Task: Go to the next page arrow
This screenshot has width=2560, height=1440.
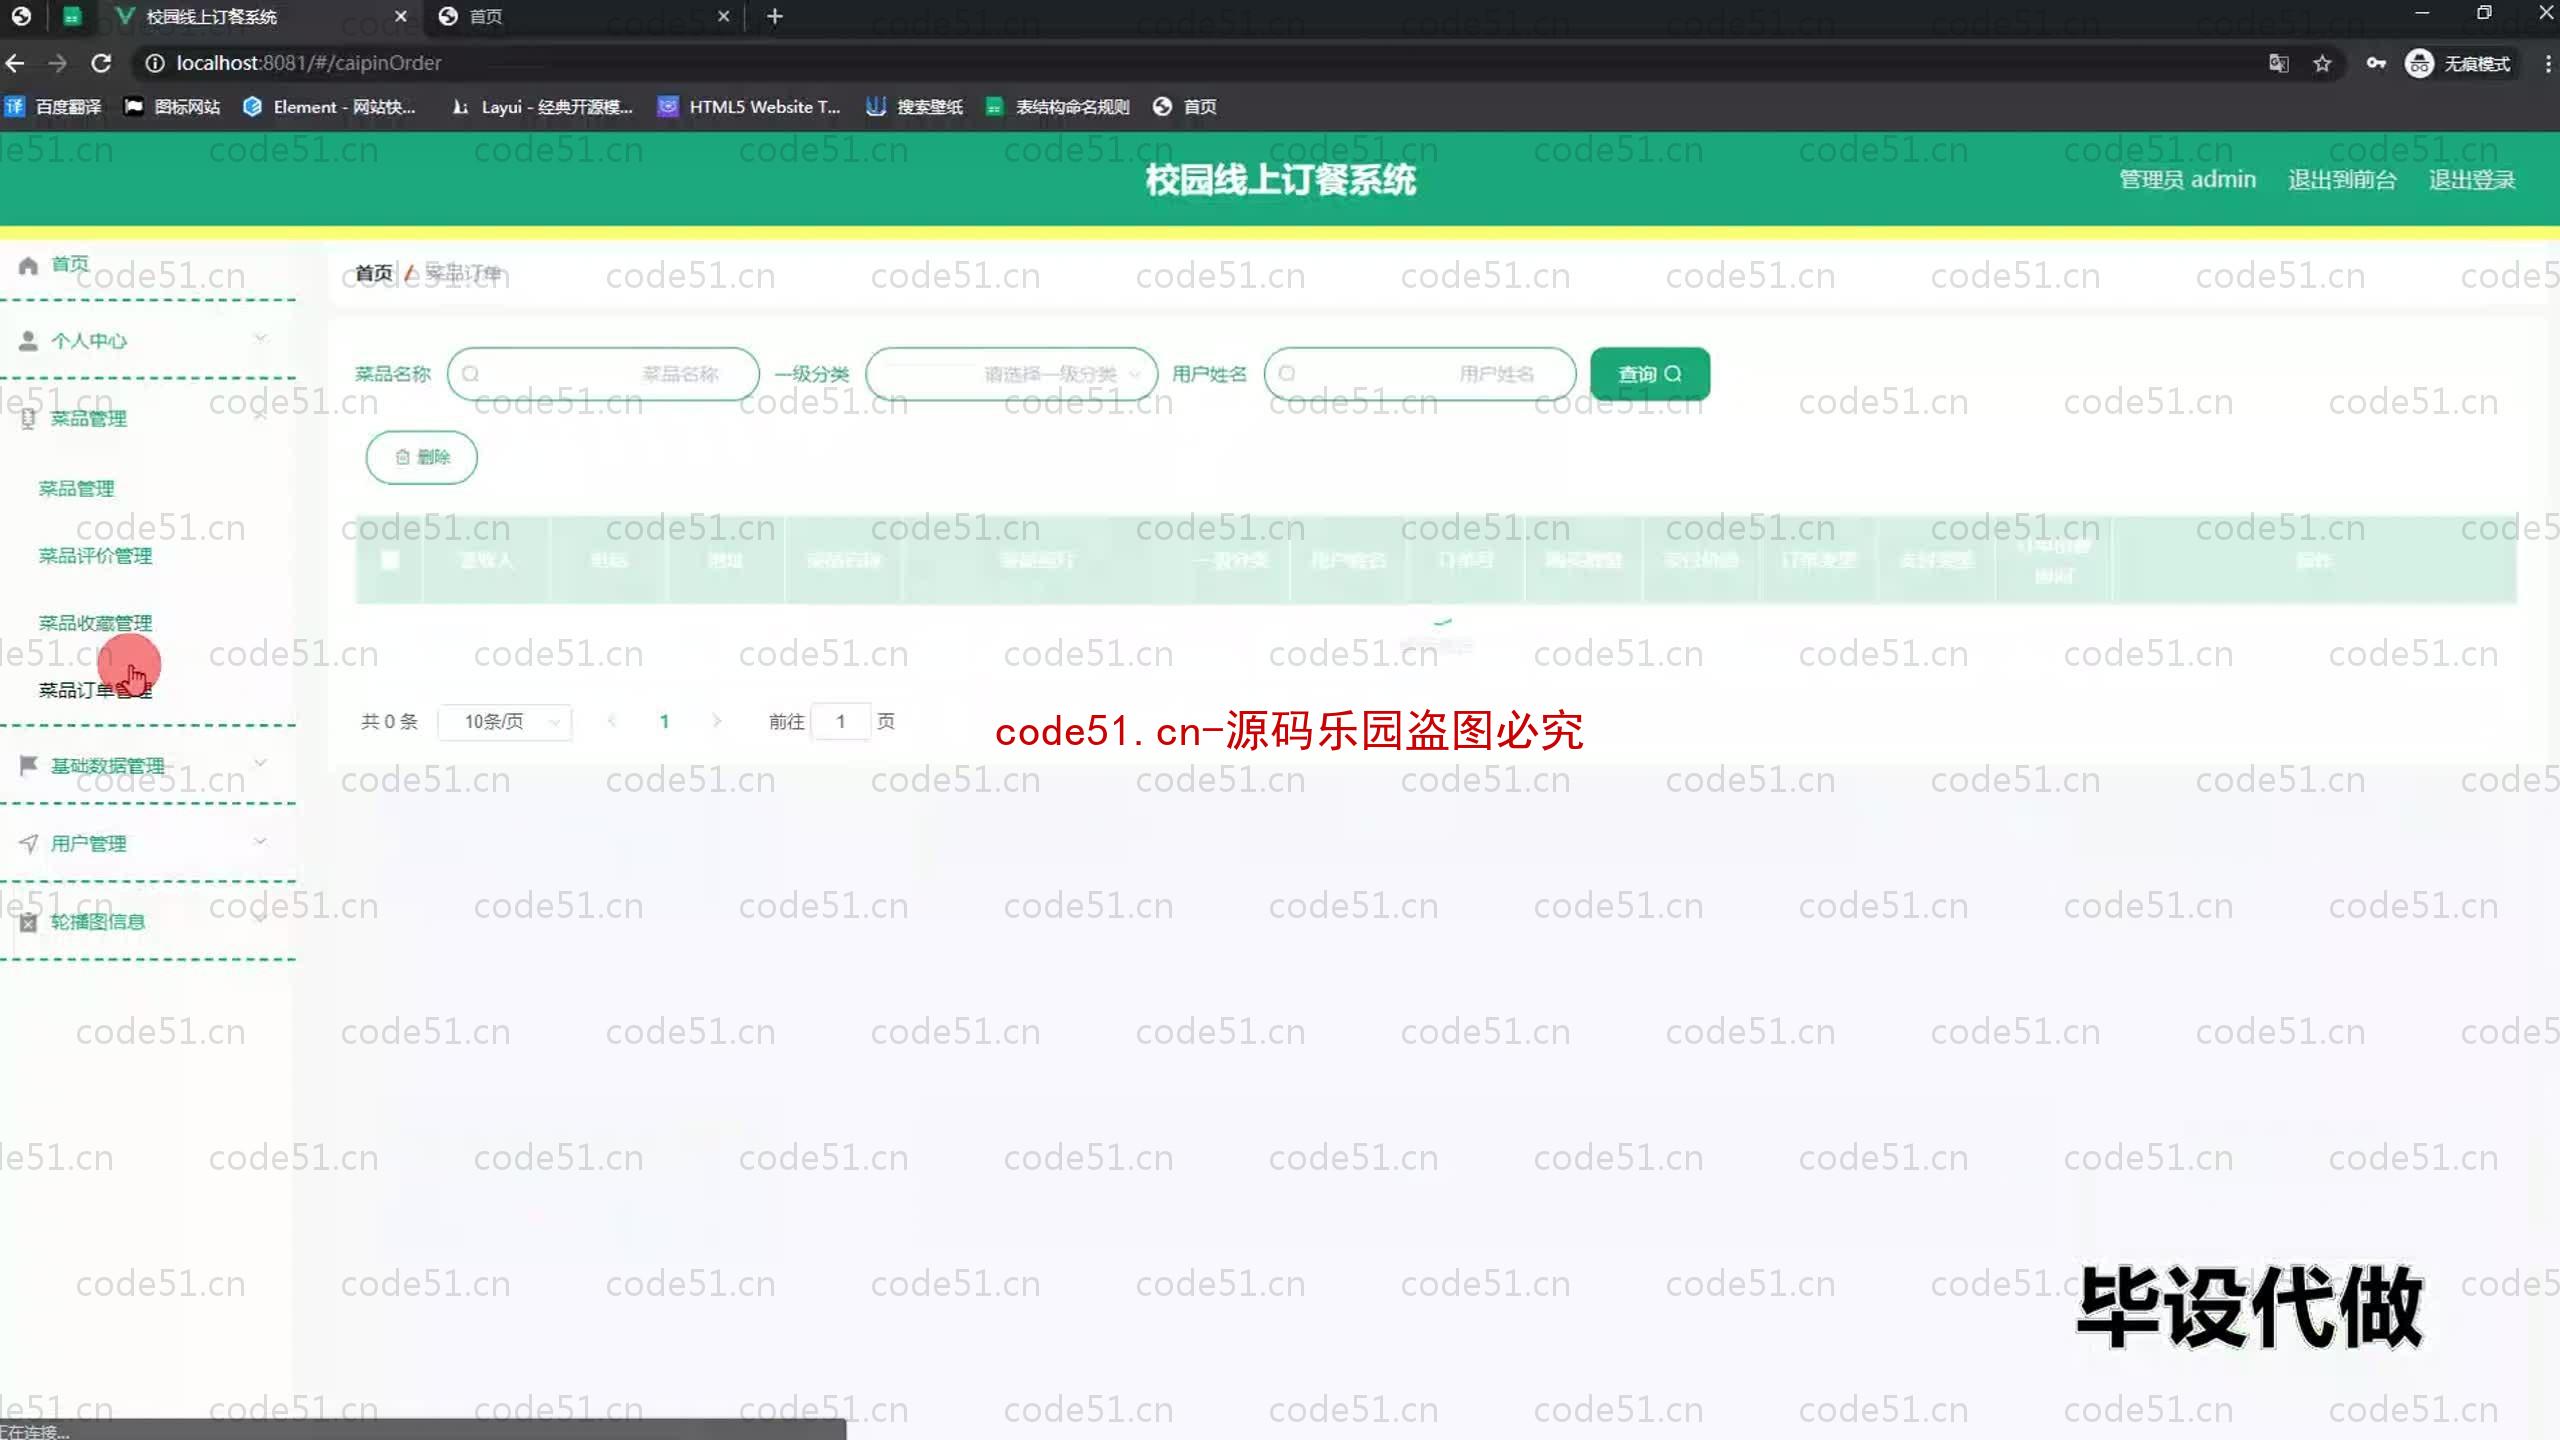Action: pyautogui.click(x=717, y=721)
